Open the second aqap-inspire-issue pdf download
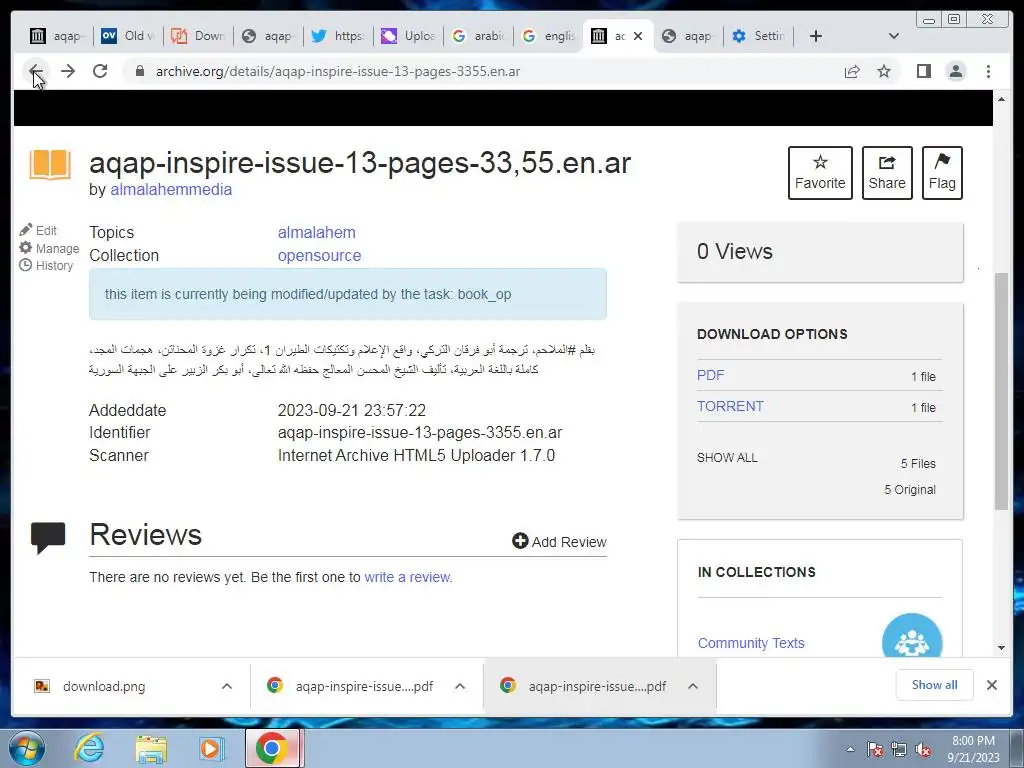 pos(583,686)
